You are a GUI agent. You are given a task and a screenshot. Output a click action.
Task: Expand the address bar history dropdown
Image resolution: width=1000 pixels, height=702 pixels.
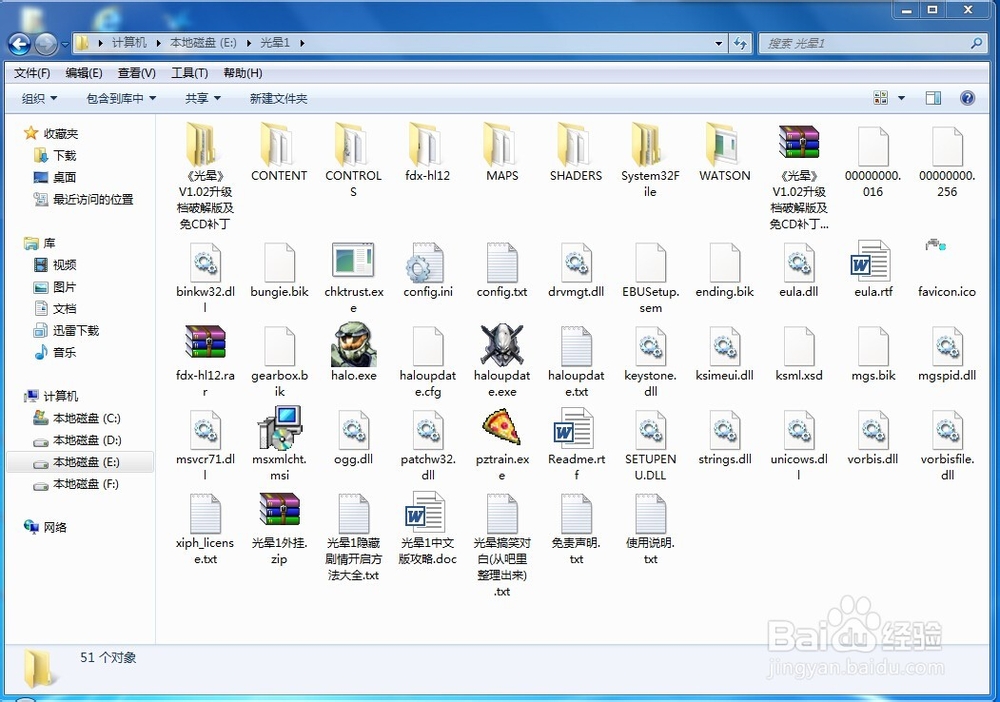[719, 43]
